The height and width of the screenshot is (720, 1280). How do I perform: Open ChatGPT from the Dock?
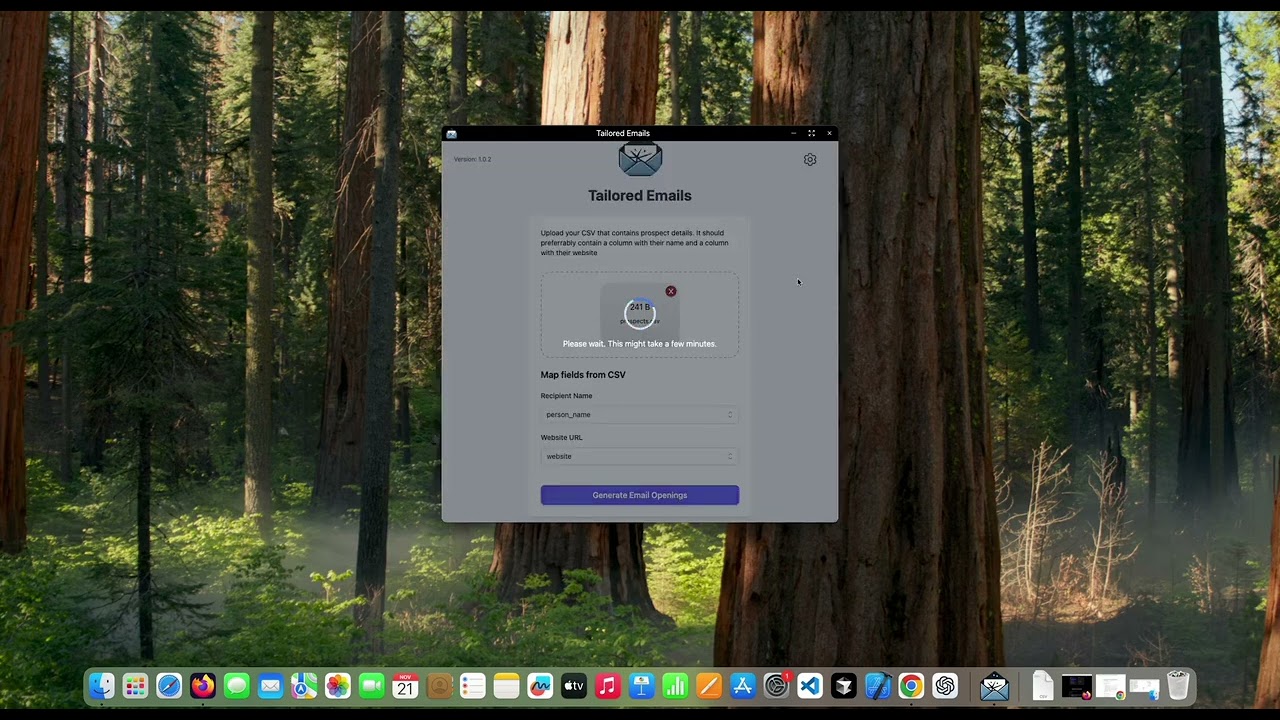pyautogui.click(x=945, y=686)
